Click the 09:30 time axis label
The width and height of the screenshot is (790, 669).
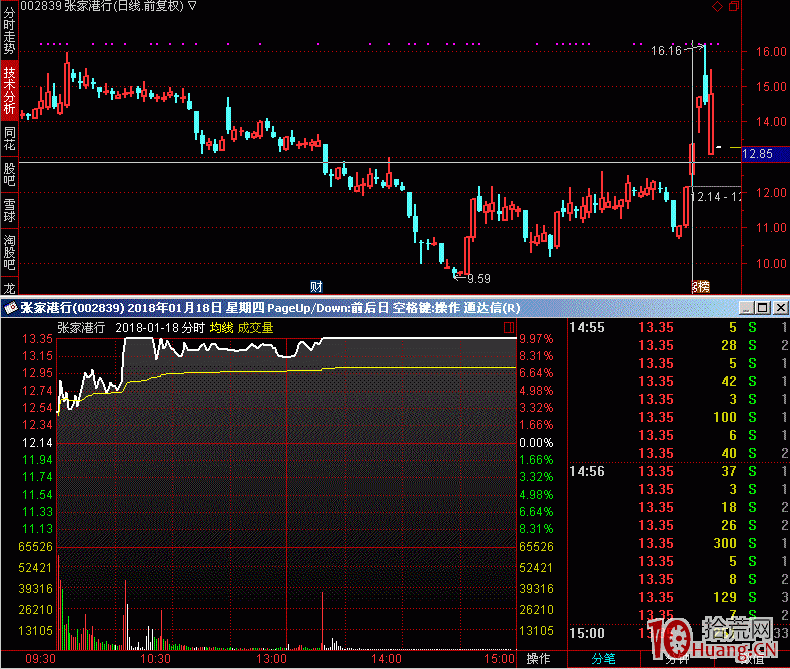pos(40,658)
